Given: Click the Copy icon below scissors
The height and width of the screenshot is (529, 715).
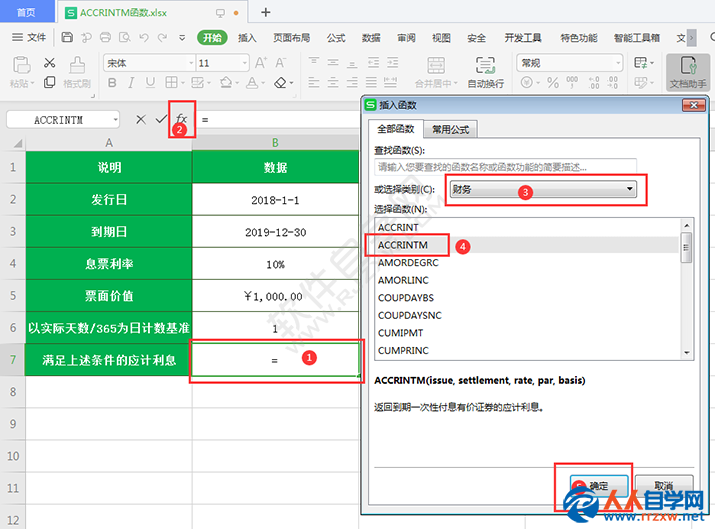Looking at the screenshot, I should 49,82.
